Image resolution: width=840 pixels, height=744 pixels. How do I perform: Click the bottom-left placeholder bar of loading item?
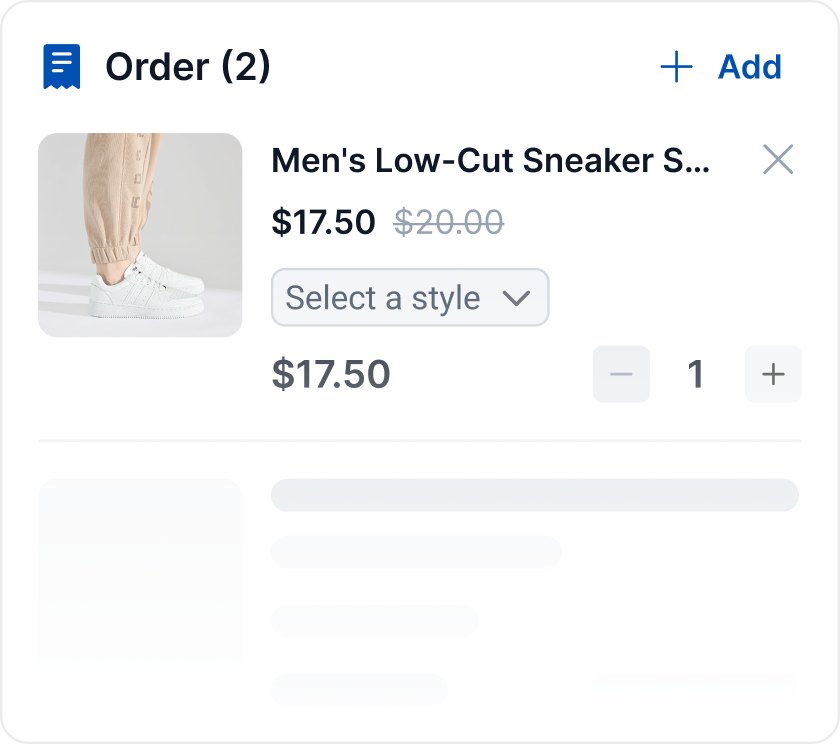359,687
